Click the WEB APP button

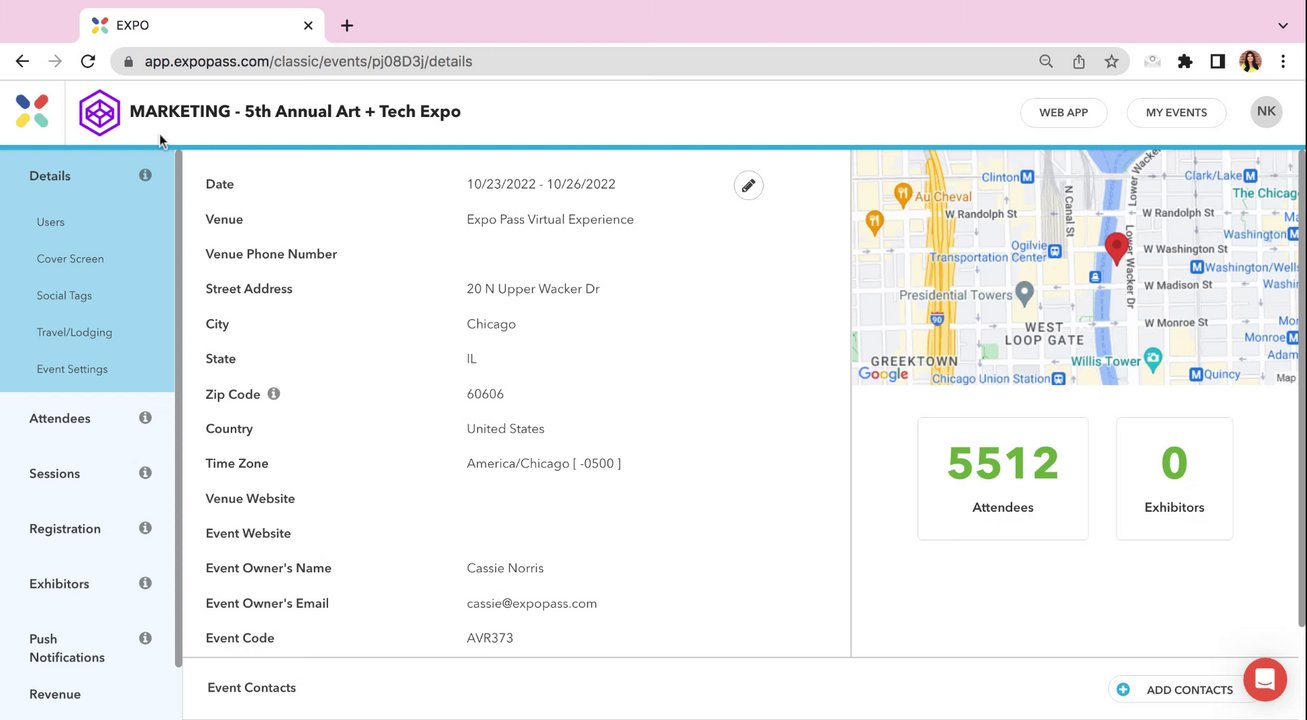click(x=1063, y=113)
